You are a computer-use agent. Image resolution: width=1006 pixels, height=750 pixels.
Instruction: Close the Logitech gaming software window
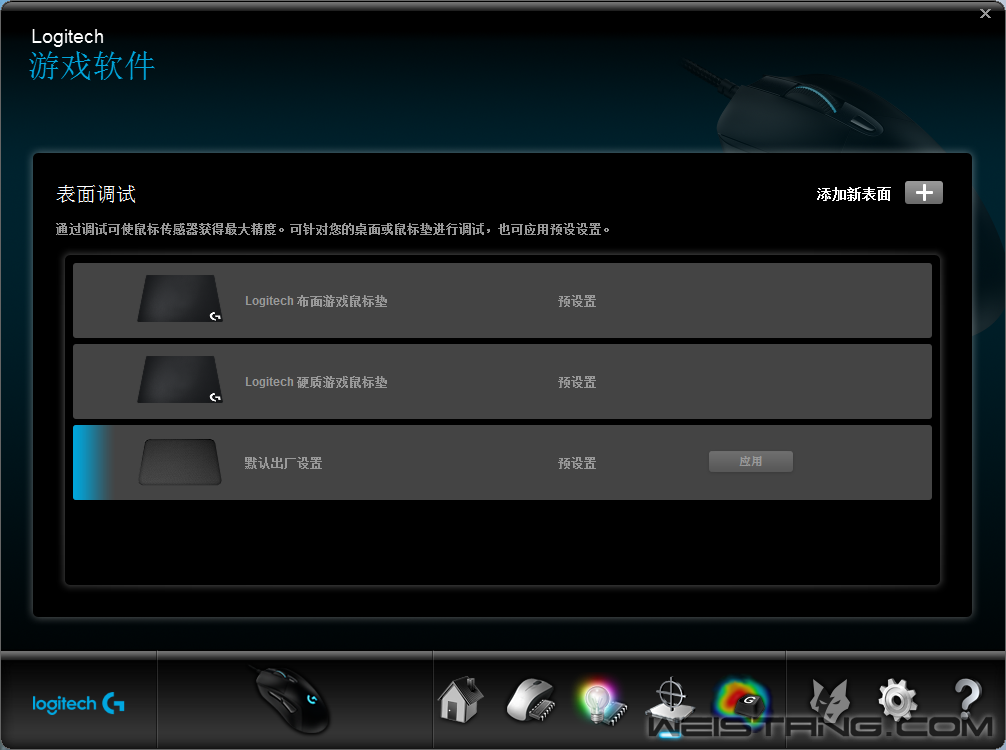click(985, 13)
